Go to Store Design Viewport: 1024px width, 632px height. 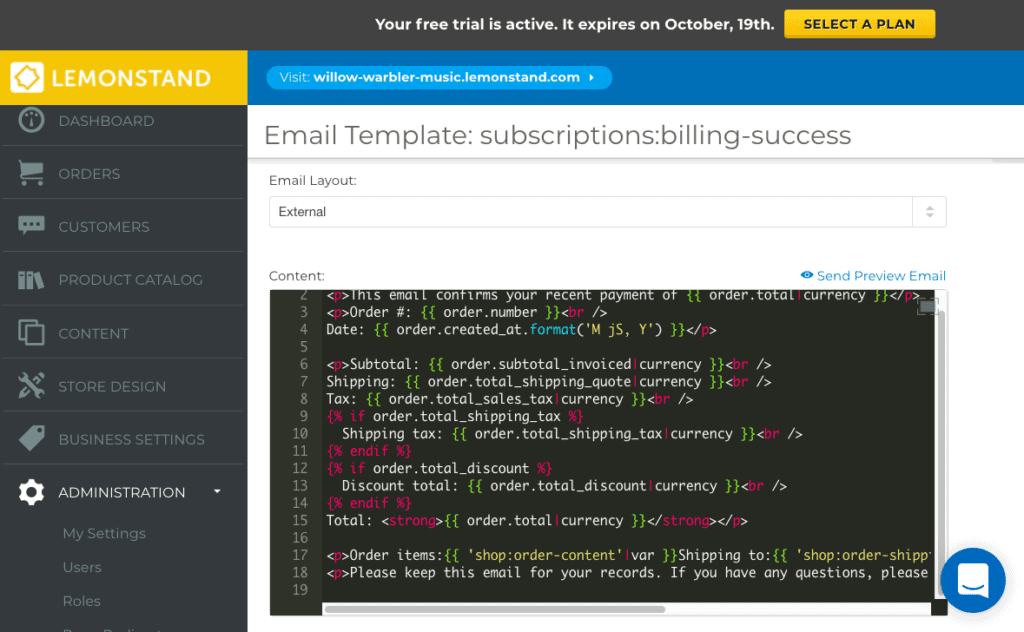click(x=112, y=386)
